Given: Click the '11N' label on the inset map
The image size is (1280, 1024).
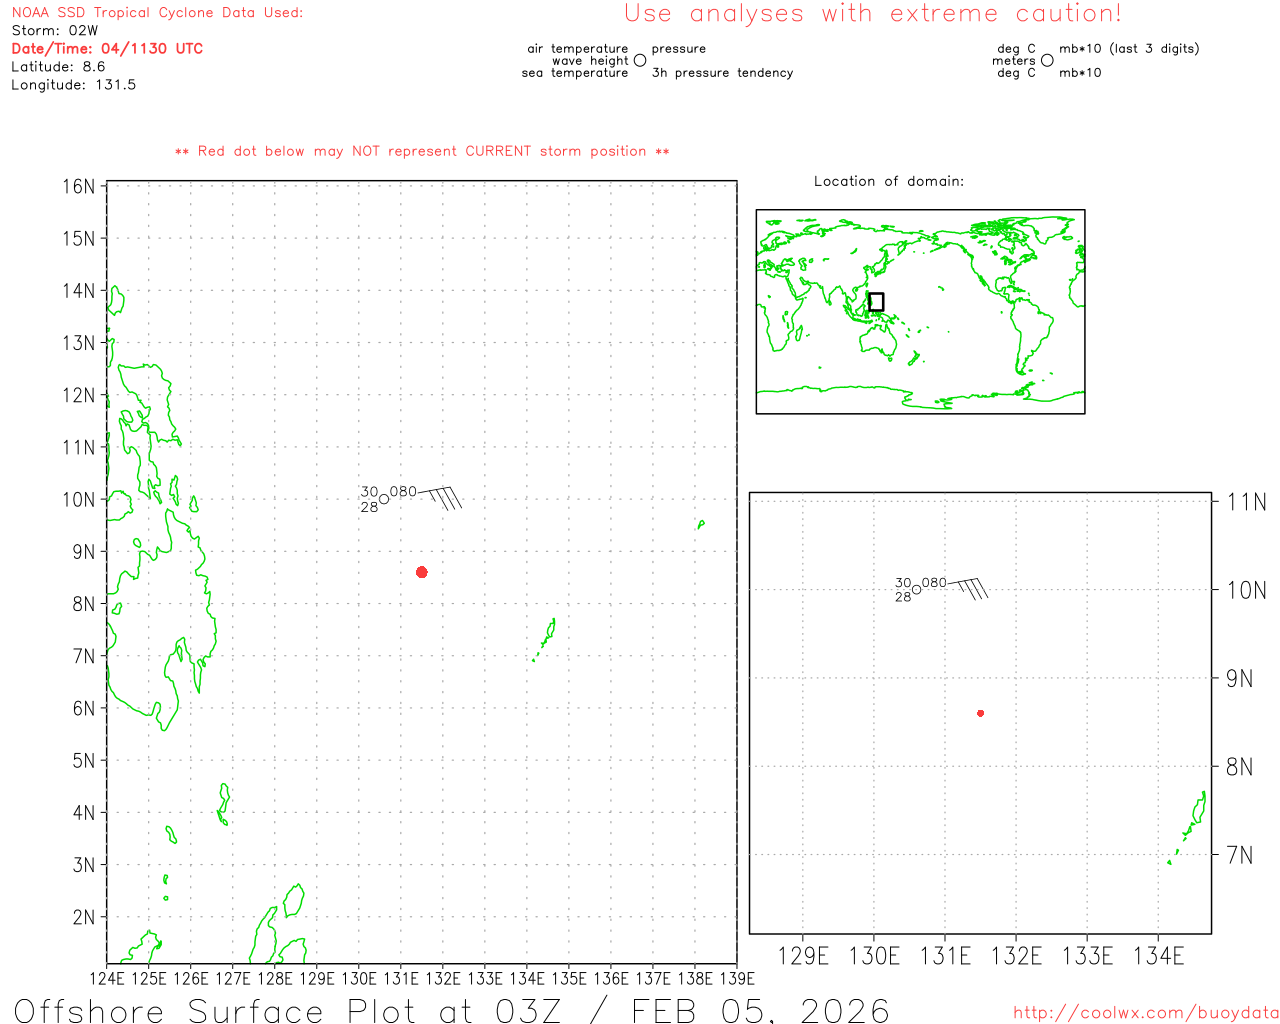Looking at the screenshot, I should pyautogui.click(x=1246, y=502).
